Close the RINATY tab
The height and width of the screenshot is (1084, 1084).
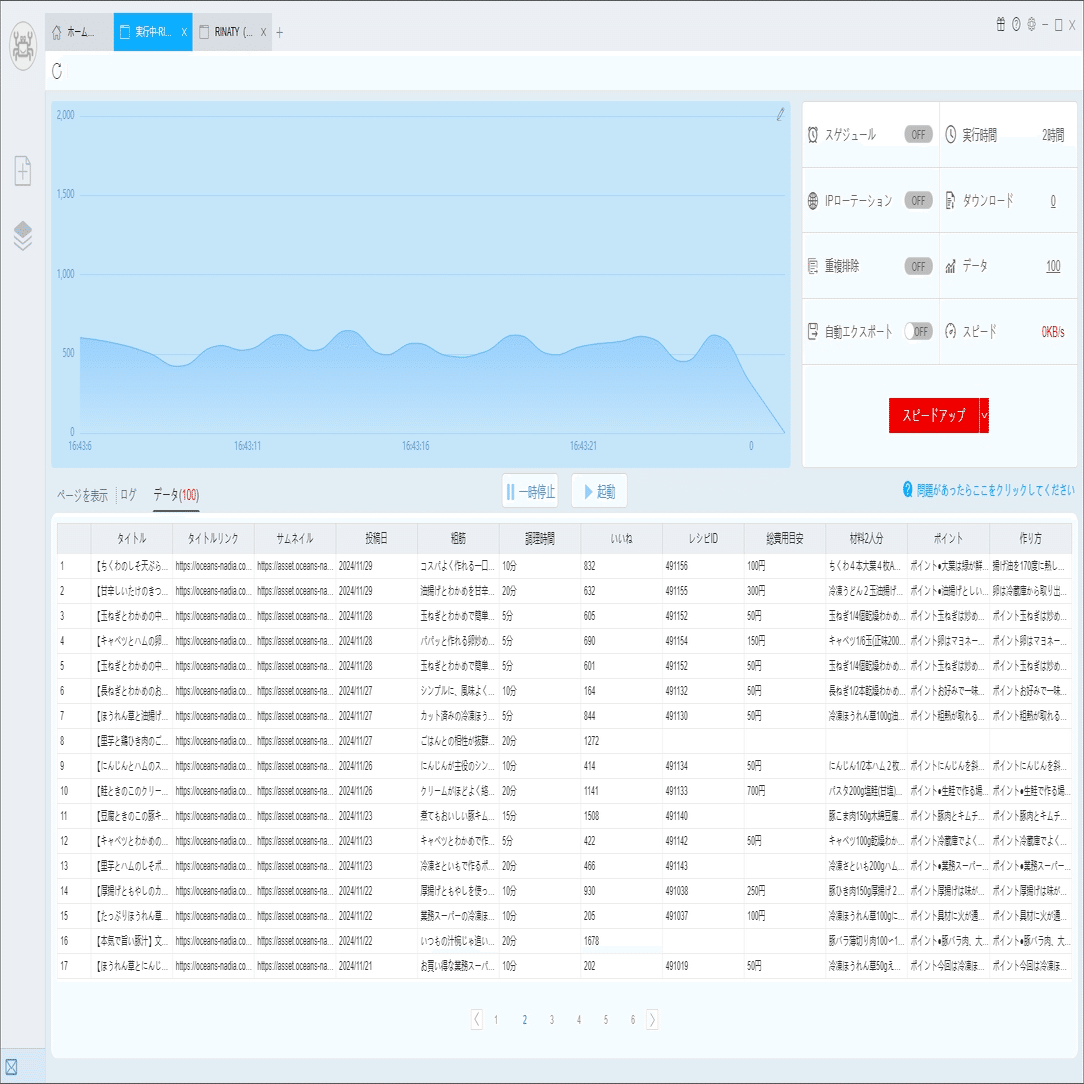point(263,32)
